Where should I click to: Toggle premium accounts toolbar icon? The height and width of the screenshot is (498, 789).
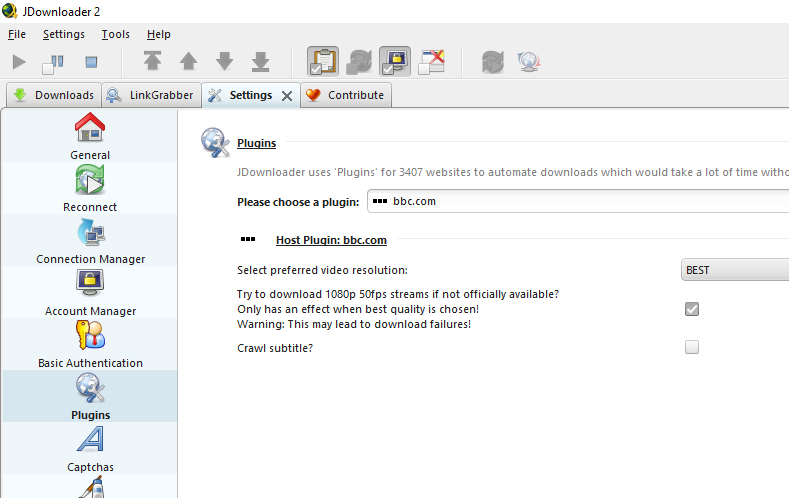(395, 61)
